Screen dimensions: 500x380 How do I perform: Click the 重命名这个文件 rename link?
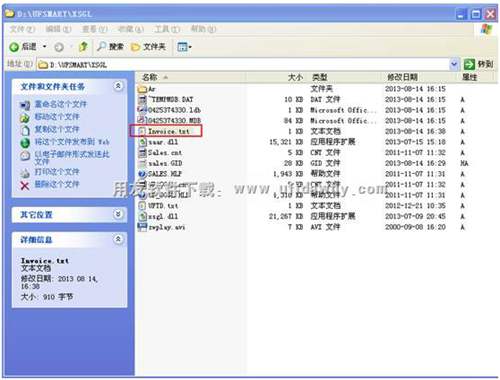pyautogui.click(x=61, y=104)
